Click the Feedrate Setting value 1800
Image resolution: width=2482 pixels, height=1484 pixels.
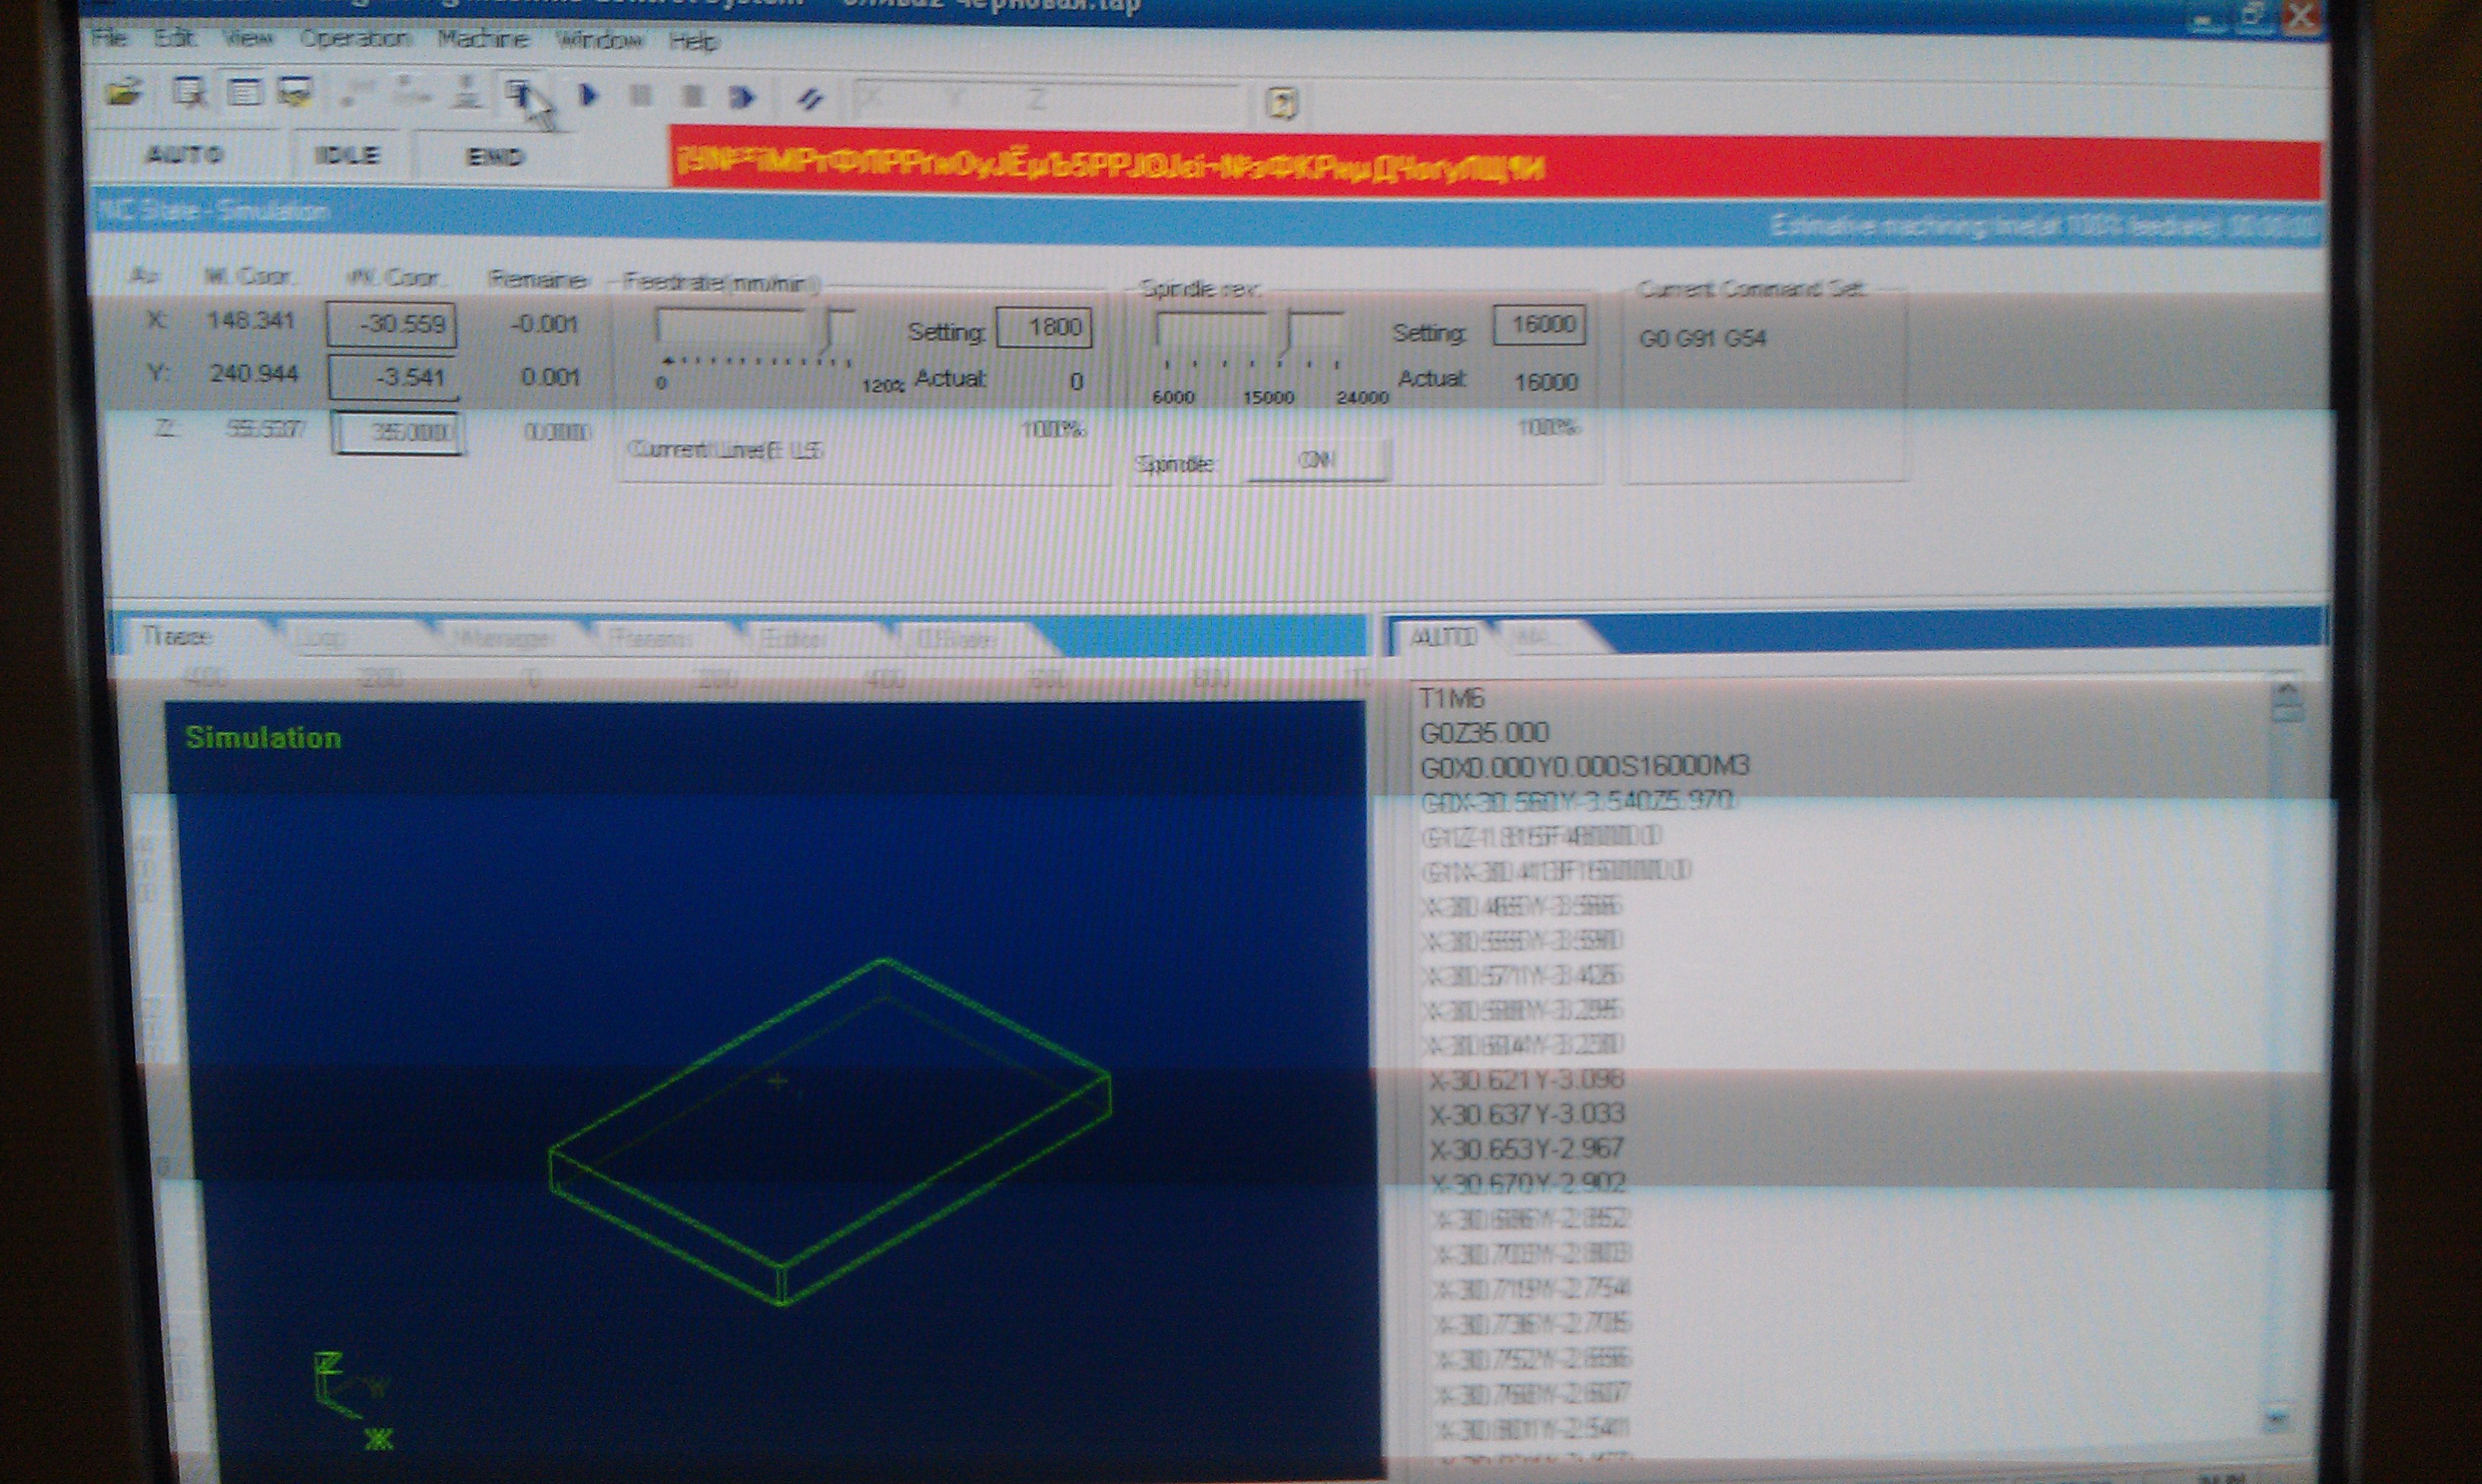coord(1044,327)
